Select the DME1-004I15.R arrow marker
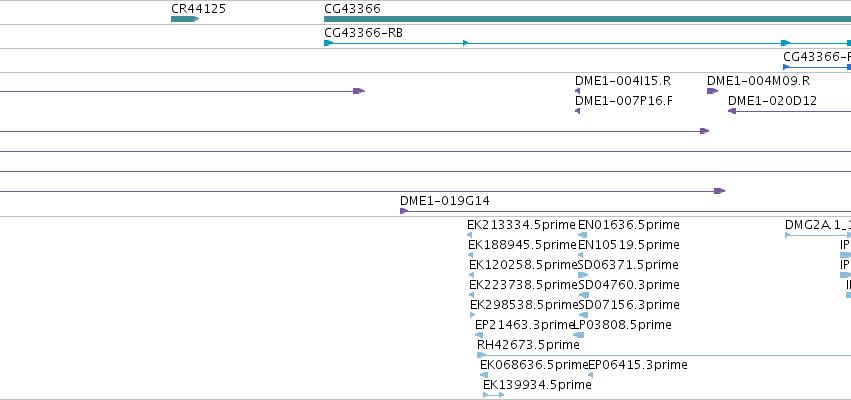The width and height of the screenshot is (851, 400). pyautogui.click(x=577, y=91)
